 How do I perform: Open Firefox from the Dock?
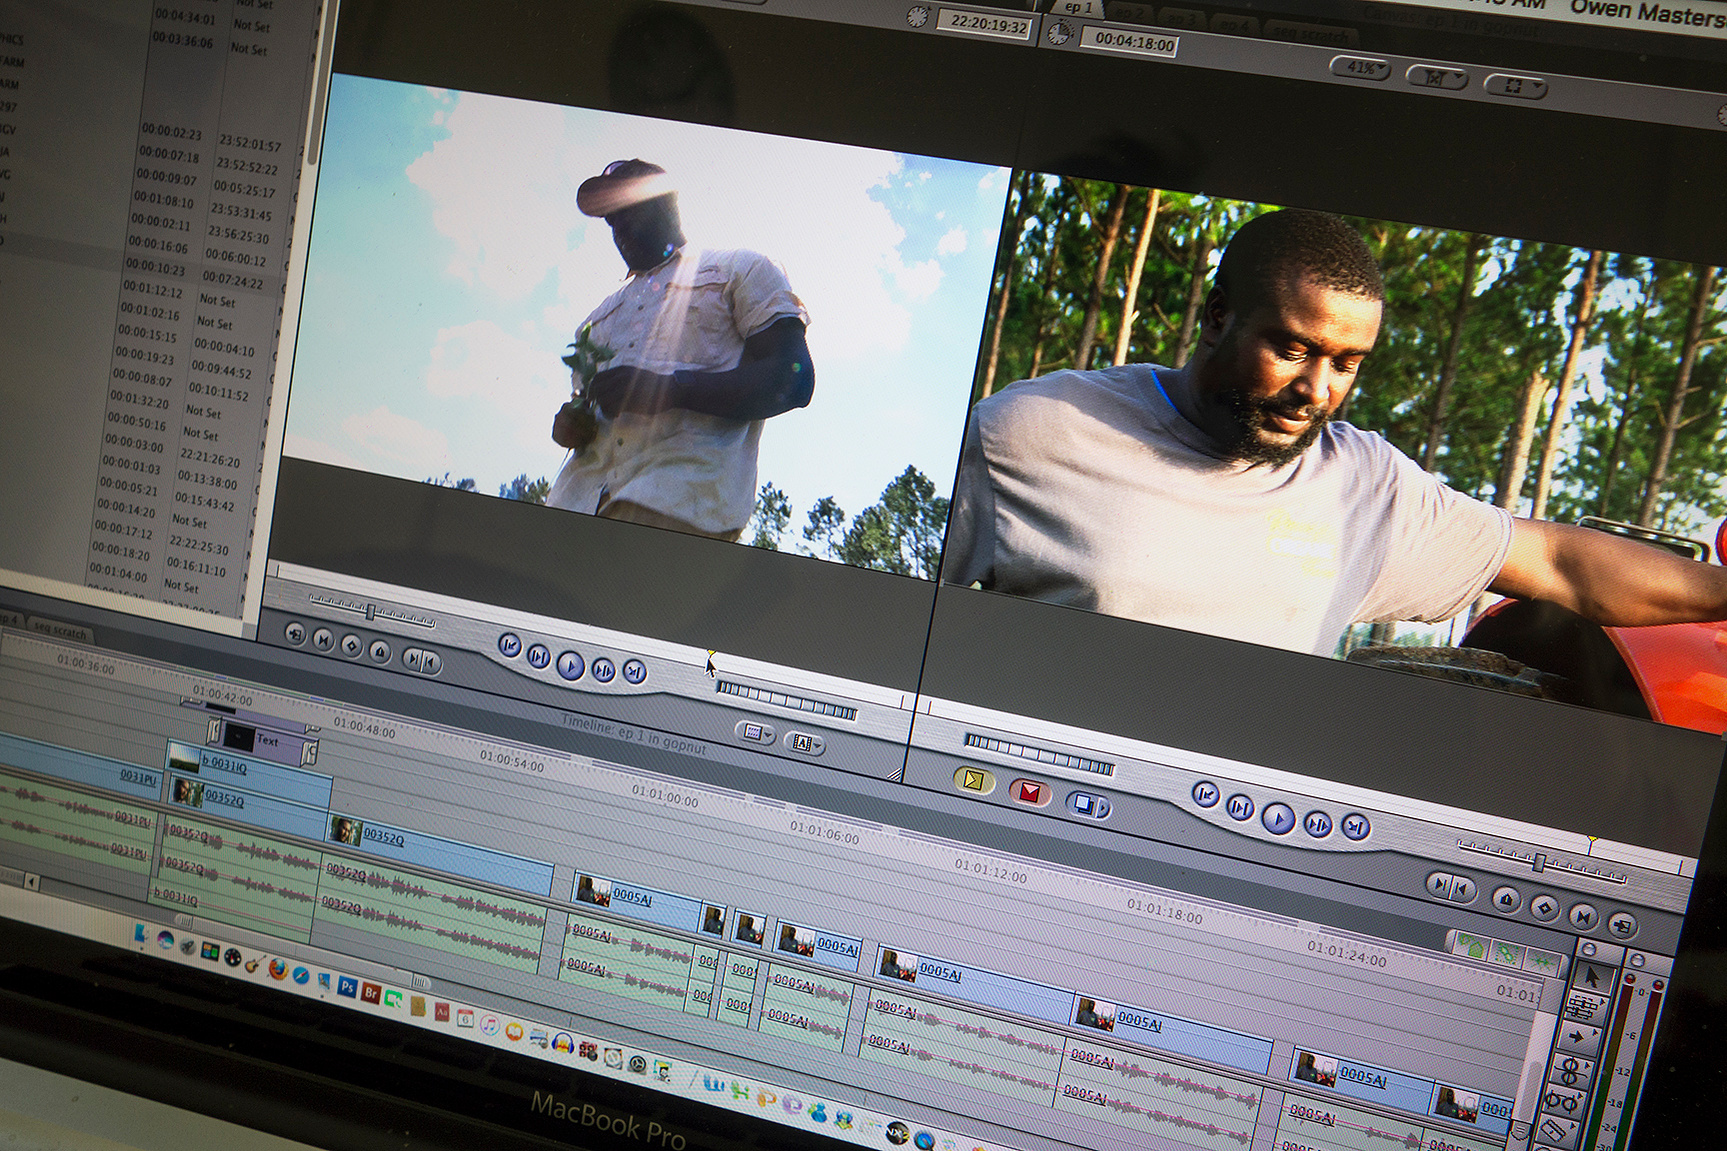pos(279,970)
